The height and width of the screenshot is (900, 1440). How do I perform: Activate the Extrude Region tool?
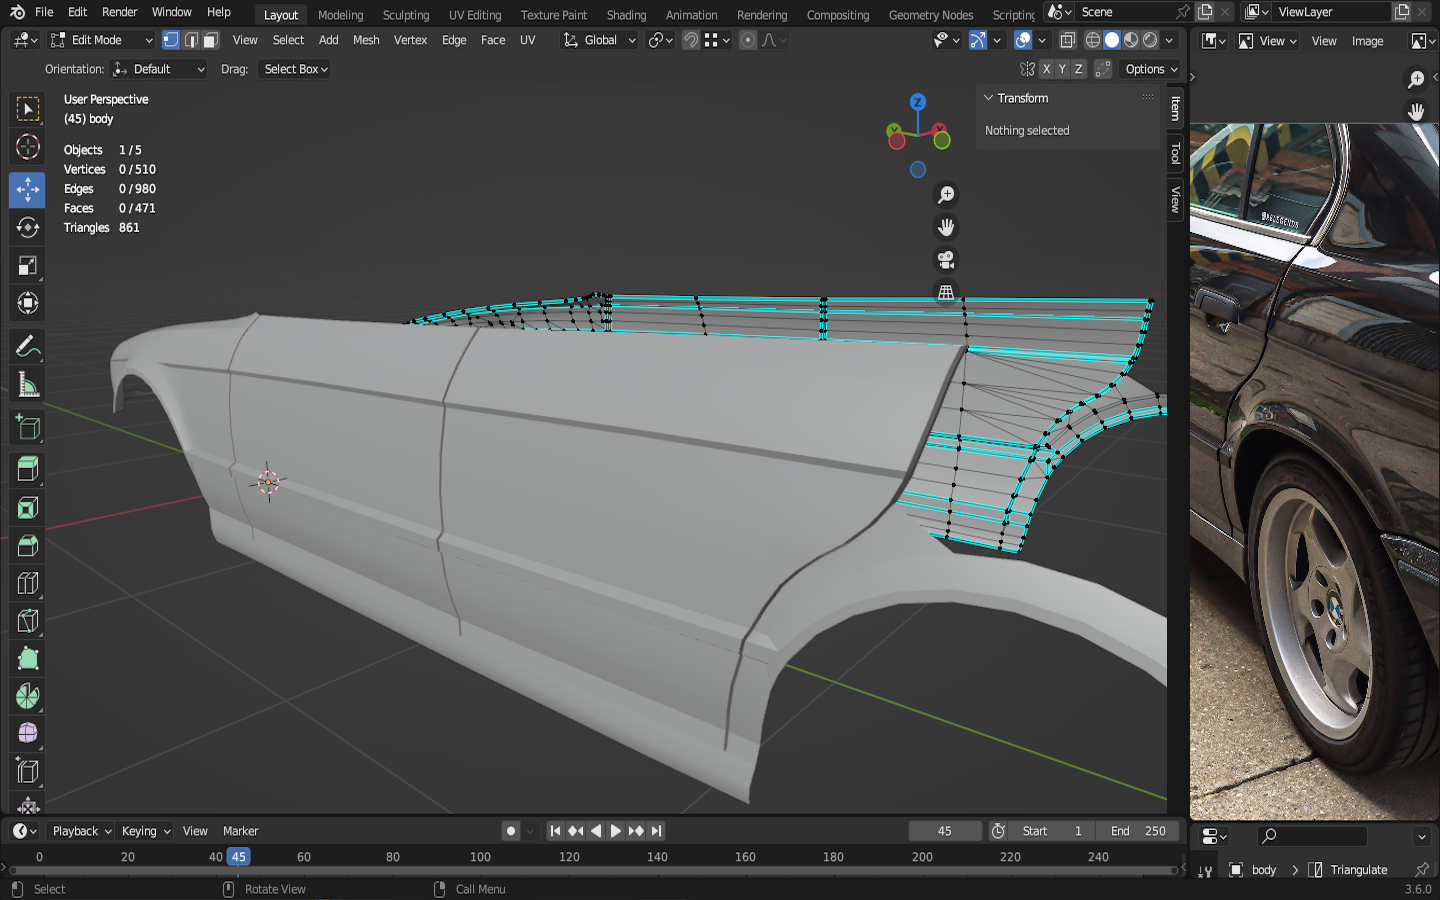tap(27, 469)
